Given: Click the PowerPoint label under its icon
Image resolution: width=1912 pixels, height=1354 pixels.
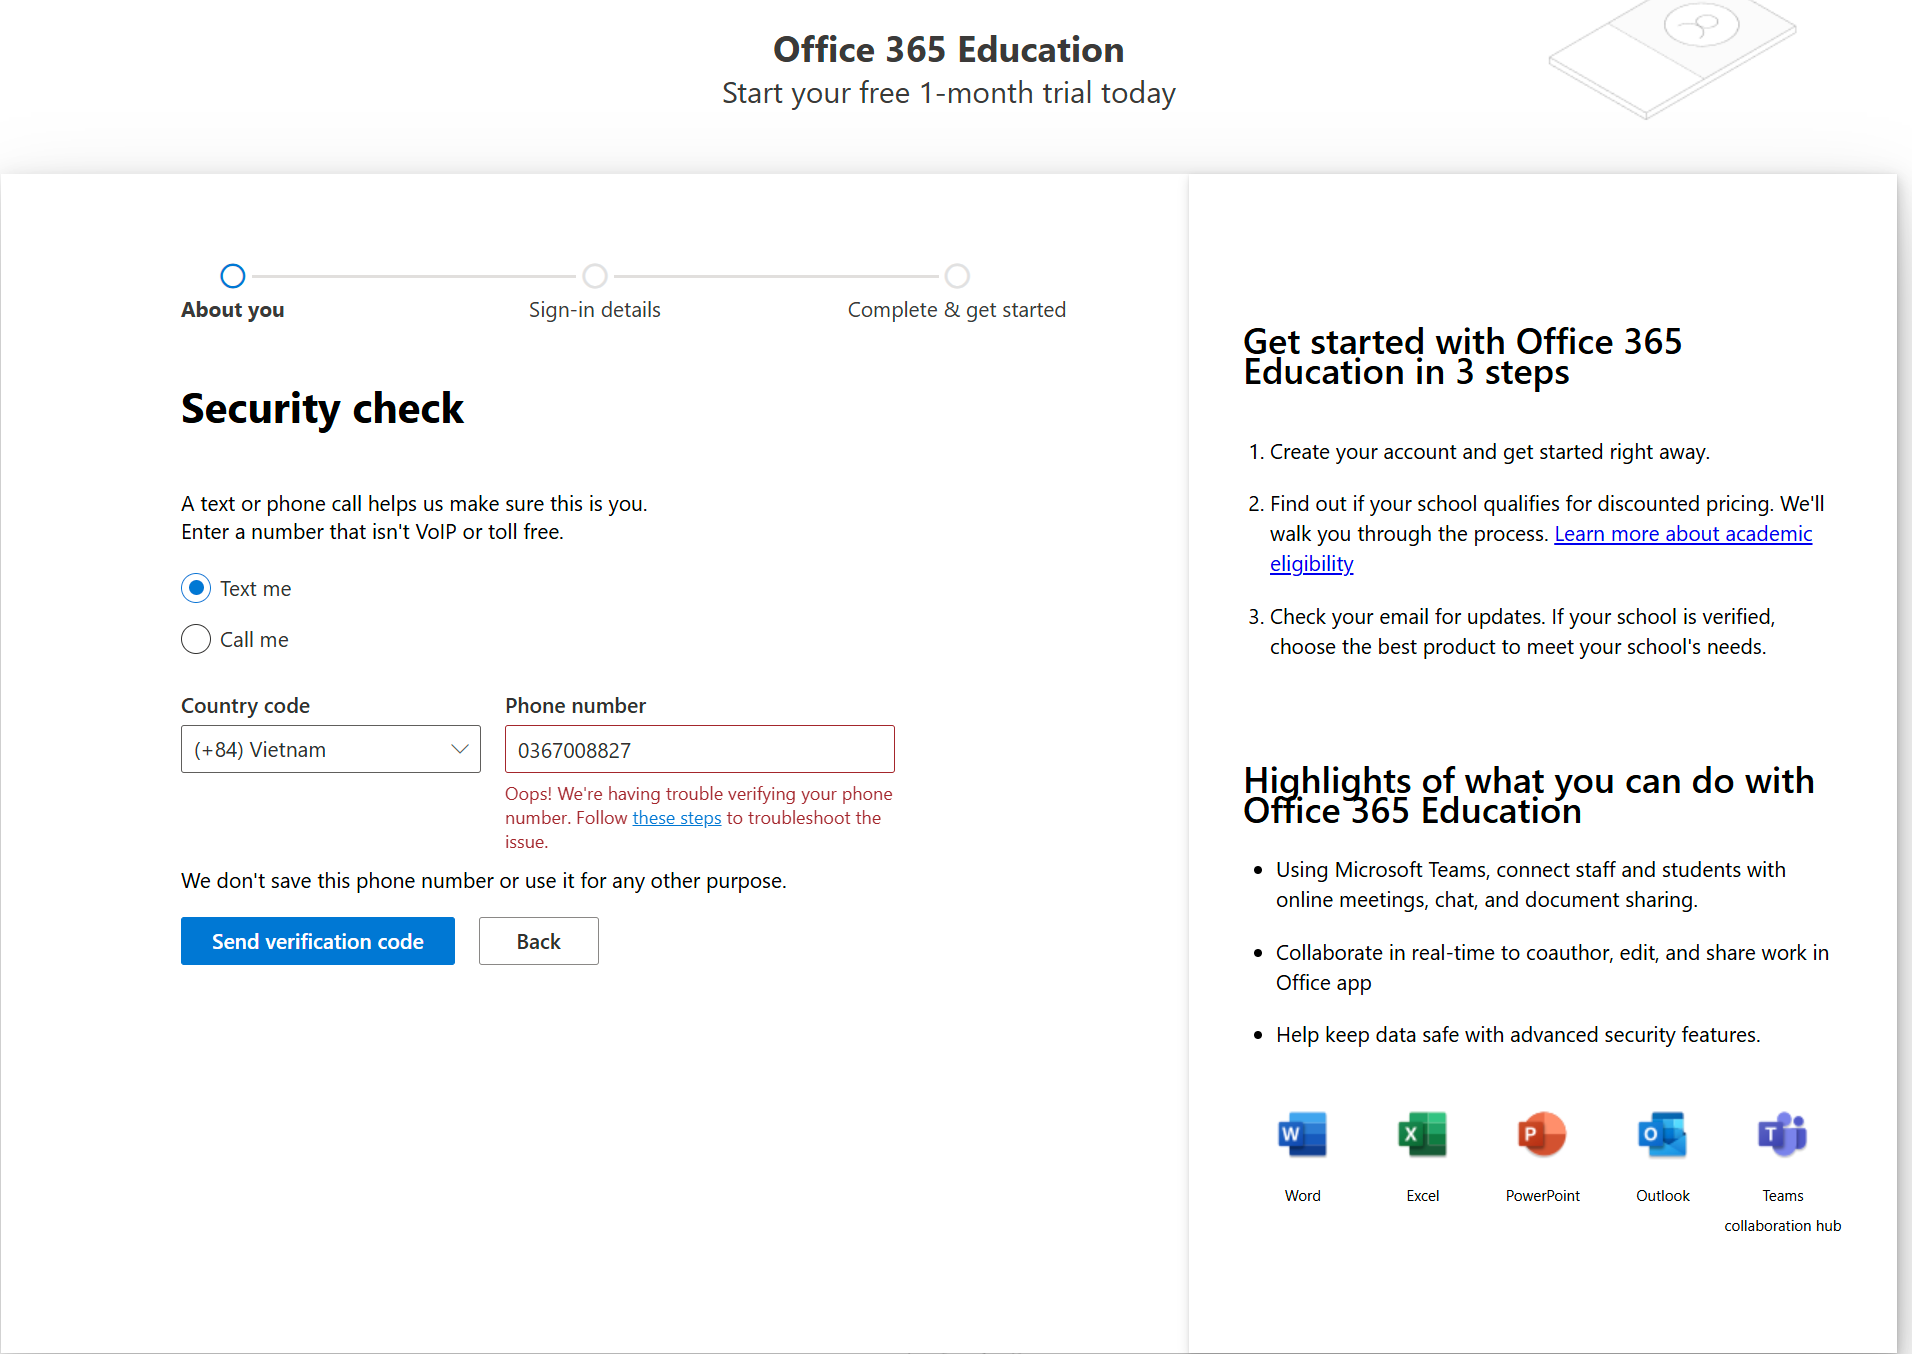Looking at the screenshot, I should click(x=1542, y=1196).
